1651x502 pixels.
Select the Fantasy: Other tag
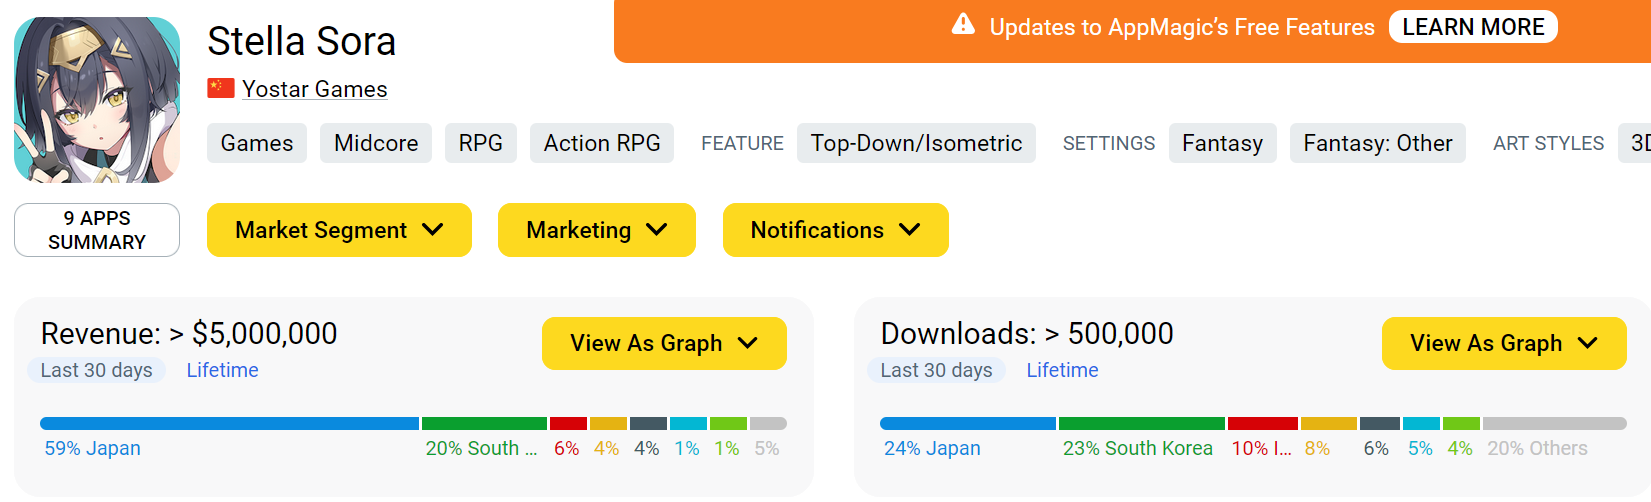coord(1378,143)
